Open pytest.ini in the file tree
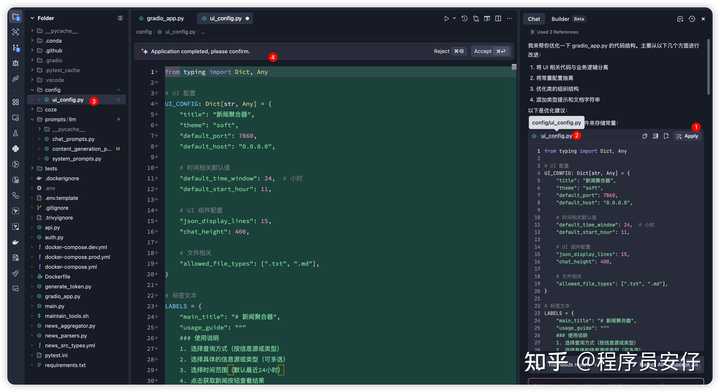720x392 pixels. point(56,356)
